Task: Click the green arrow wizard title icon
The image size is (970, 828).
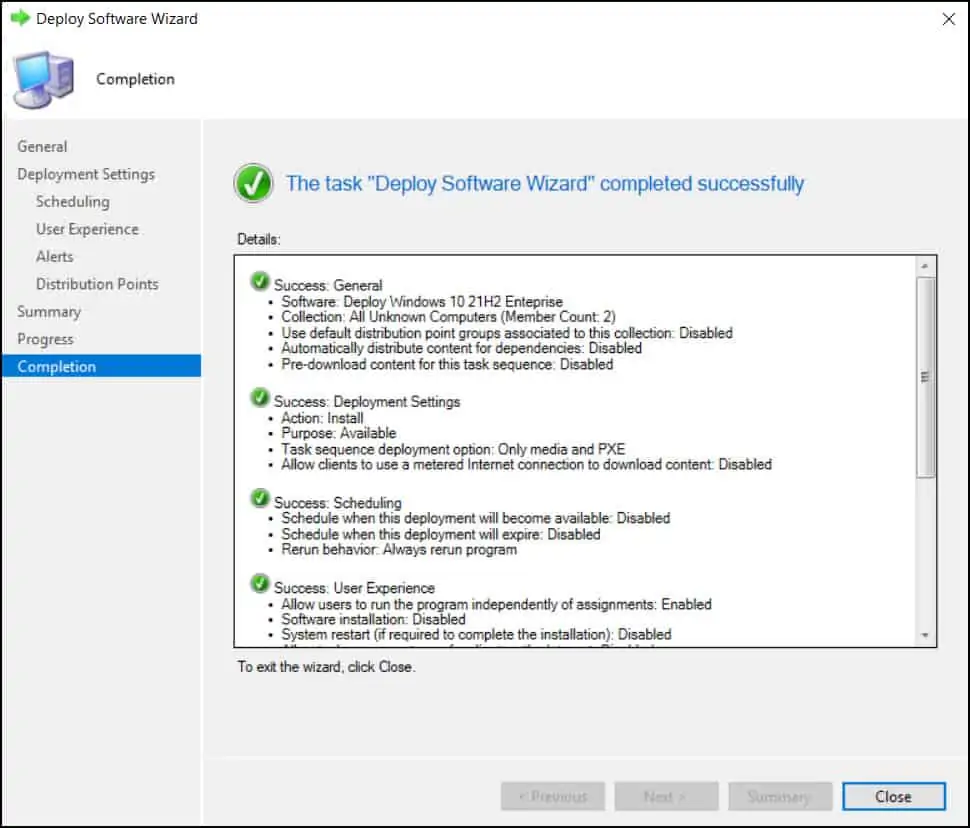Action: [20, 18]
